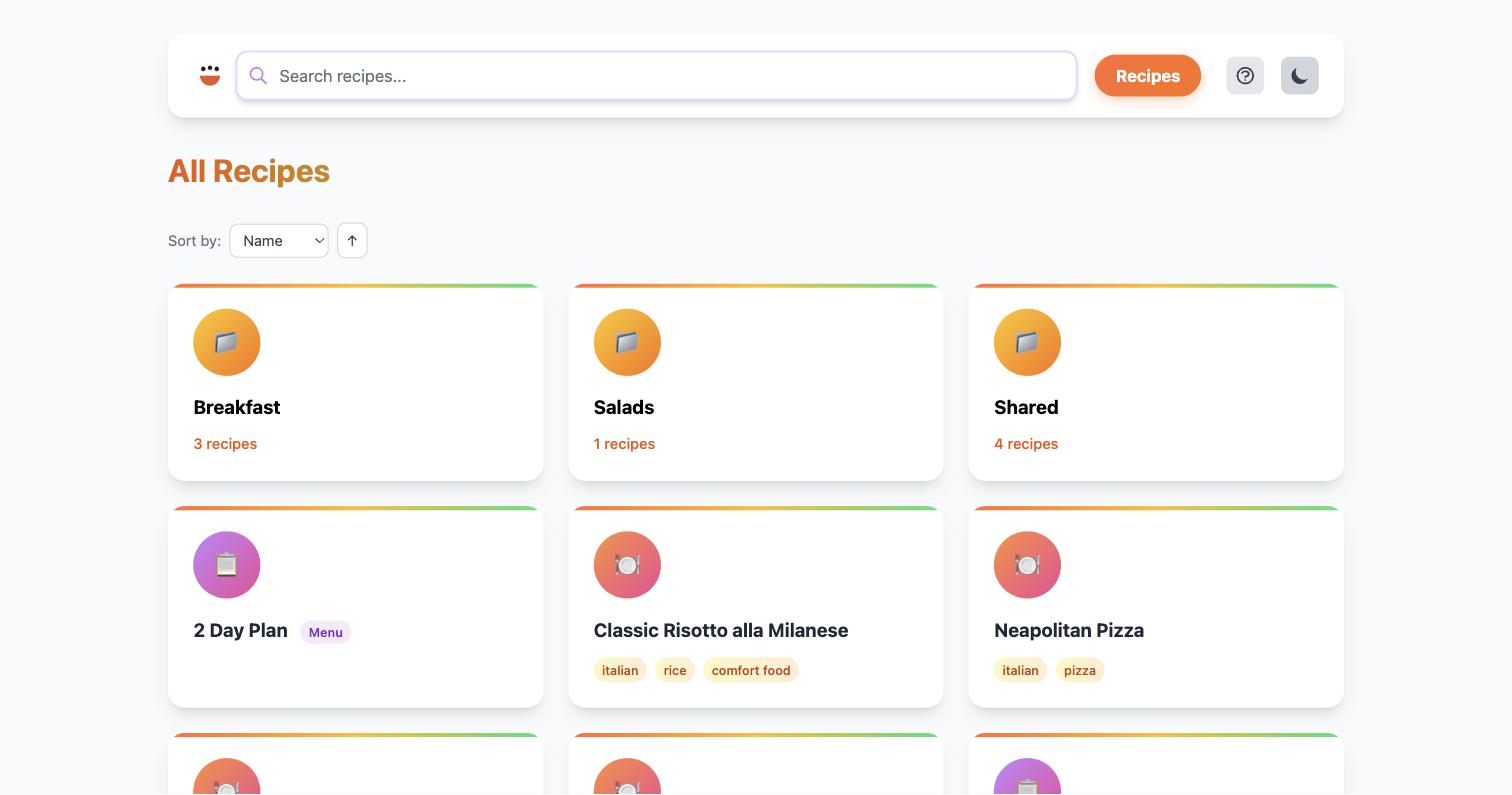The image size is (1512, 795).
Task: Click the comfort food tag
Action: click(x=751, y=670)
